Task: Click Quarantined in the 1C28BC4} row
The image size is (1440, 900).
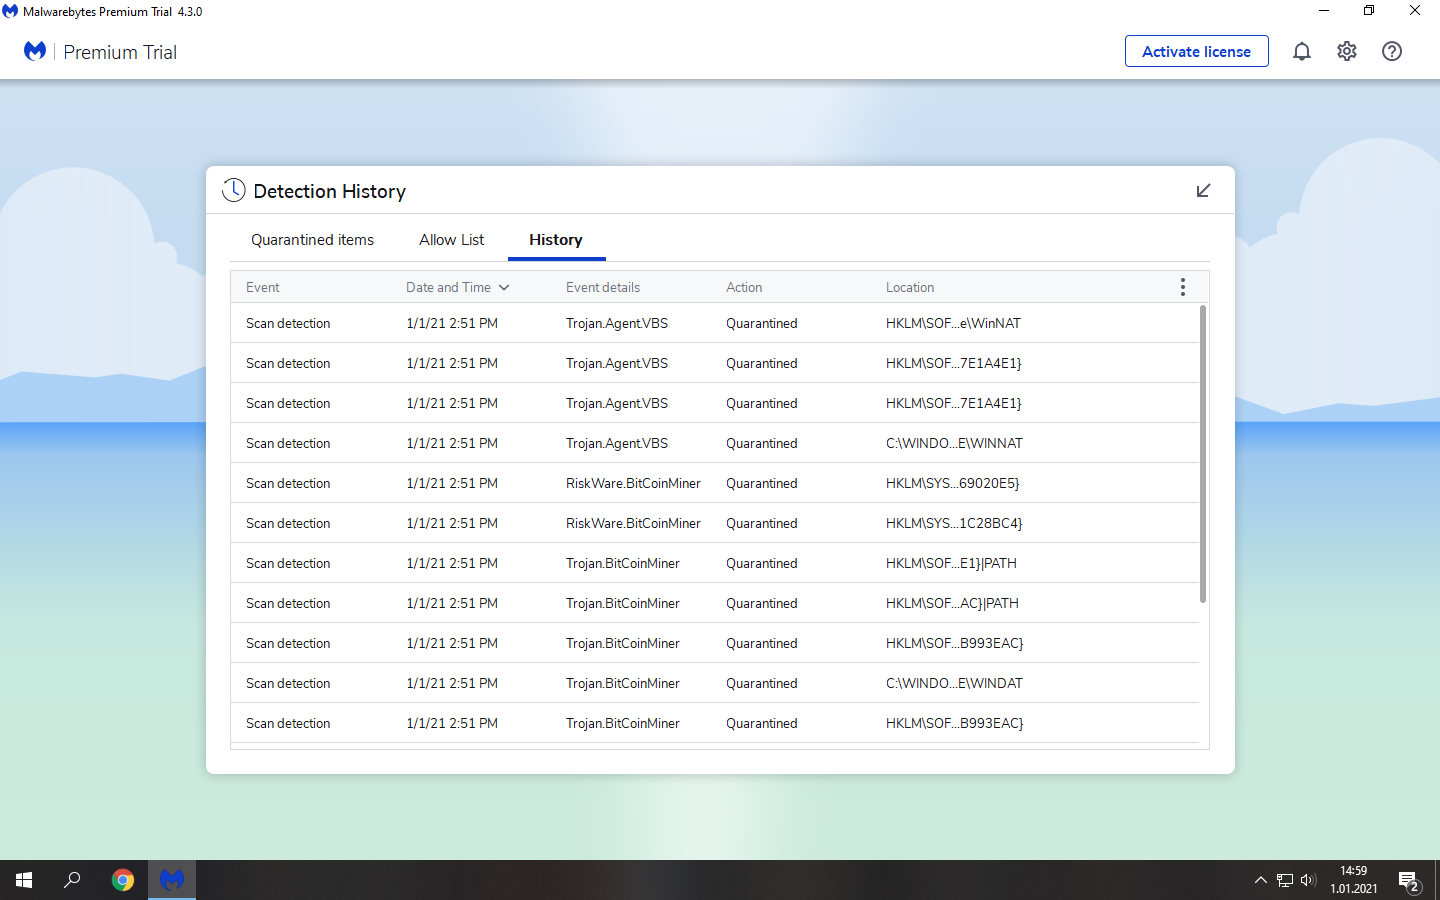Action: coord(762,523)
